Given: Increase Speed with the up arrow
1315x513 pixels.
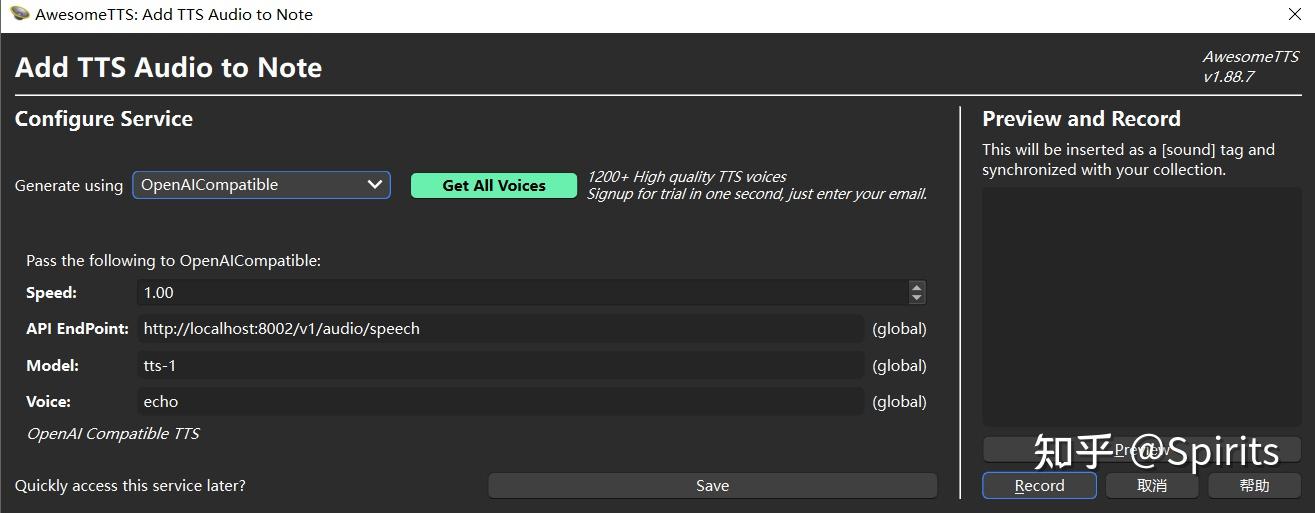Looking at the screenshot, I should pos(917,287).
